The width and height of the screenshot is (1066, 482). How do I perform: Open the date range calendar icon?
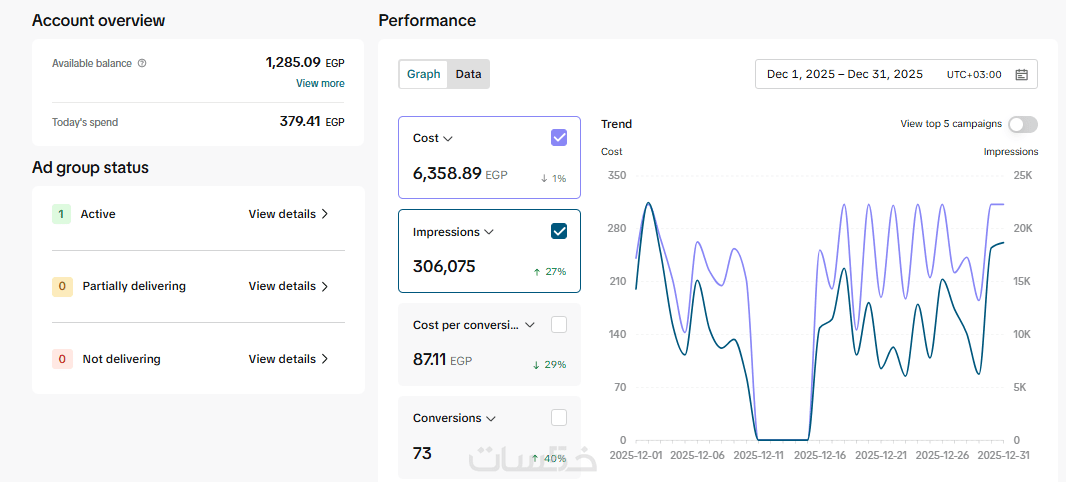tap(1021, 74)
